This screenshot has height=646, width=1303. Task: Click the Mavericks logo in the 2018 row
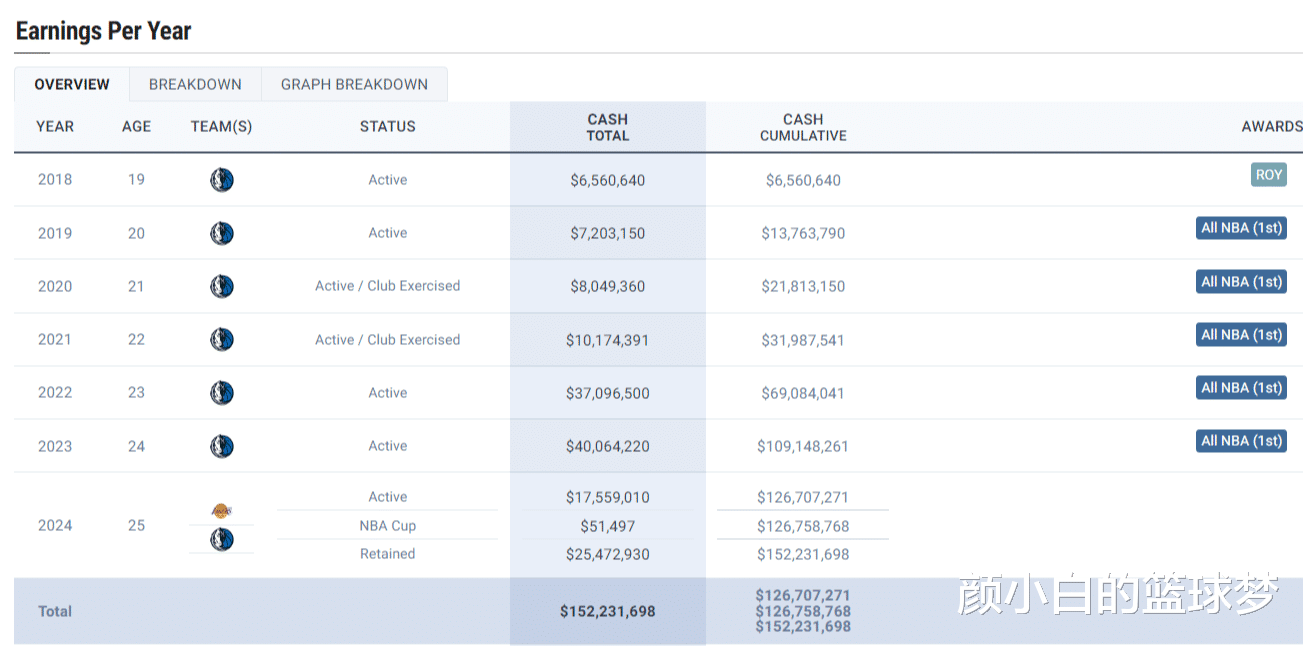[222, 180]
